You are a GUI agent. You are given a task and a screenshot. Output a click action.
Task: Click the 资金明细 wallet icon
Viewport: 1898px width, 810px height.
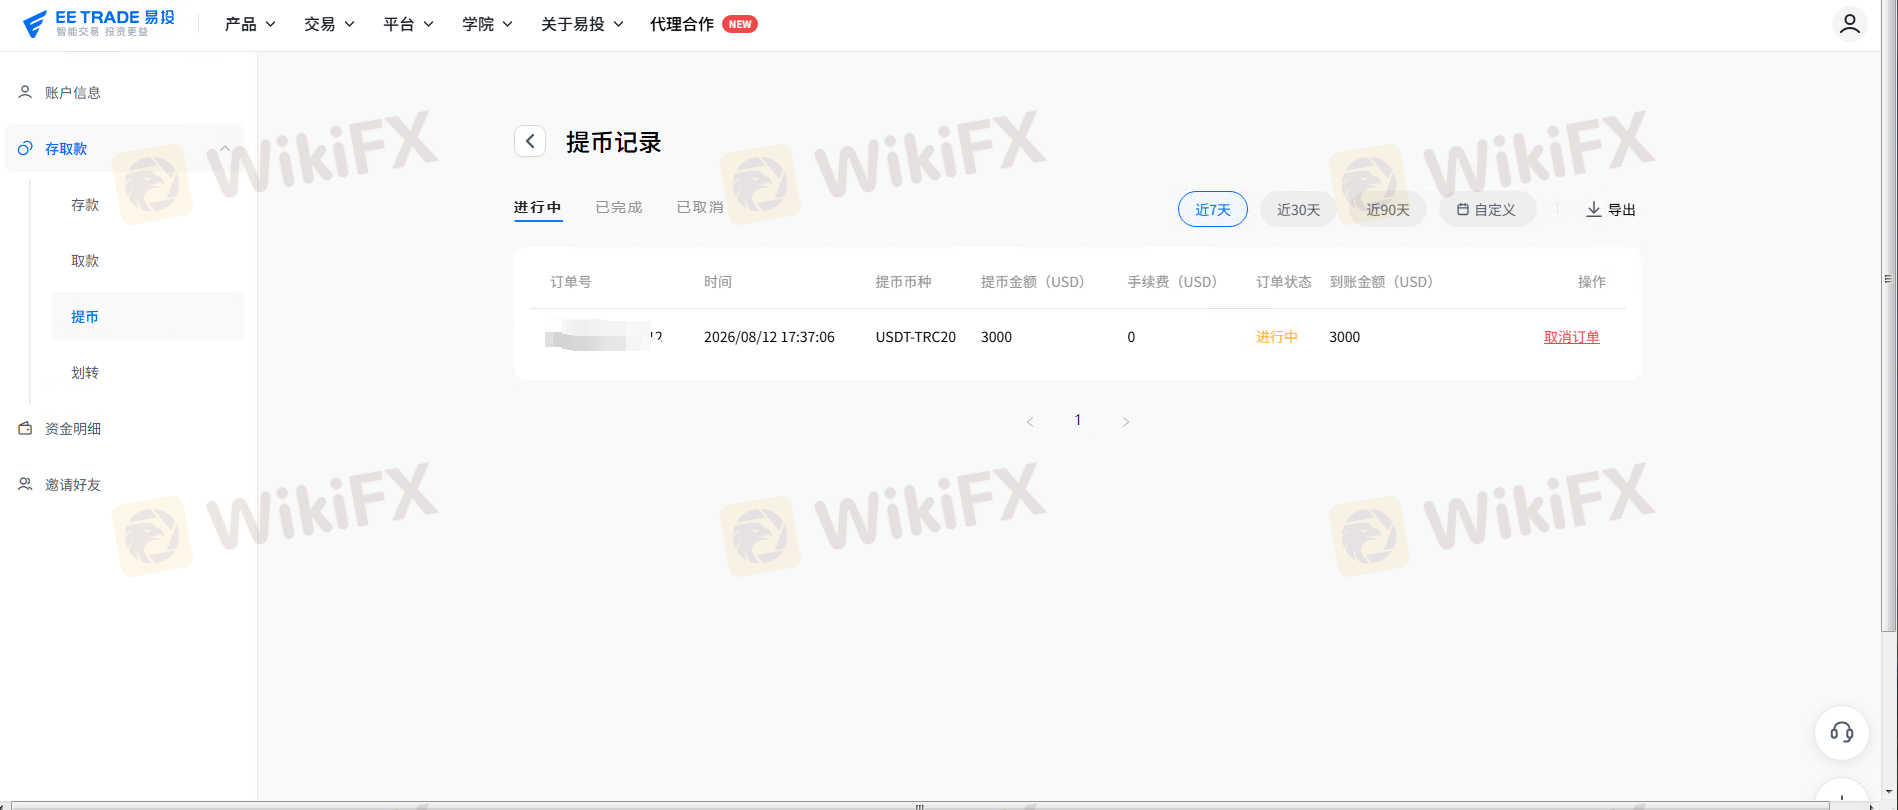point(25,428)
